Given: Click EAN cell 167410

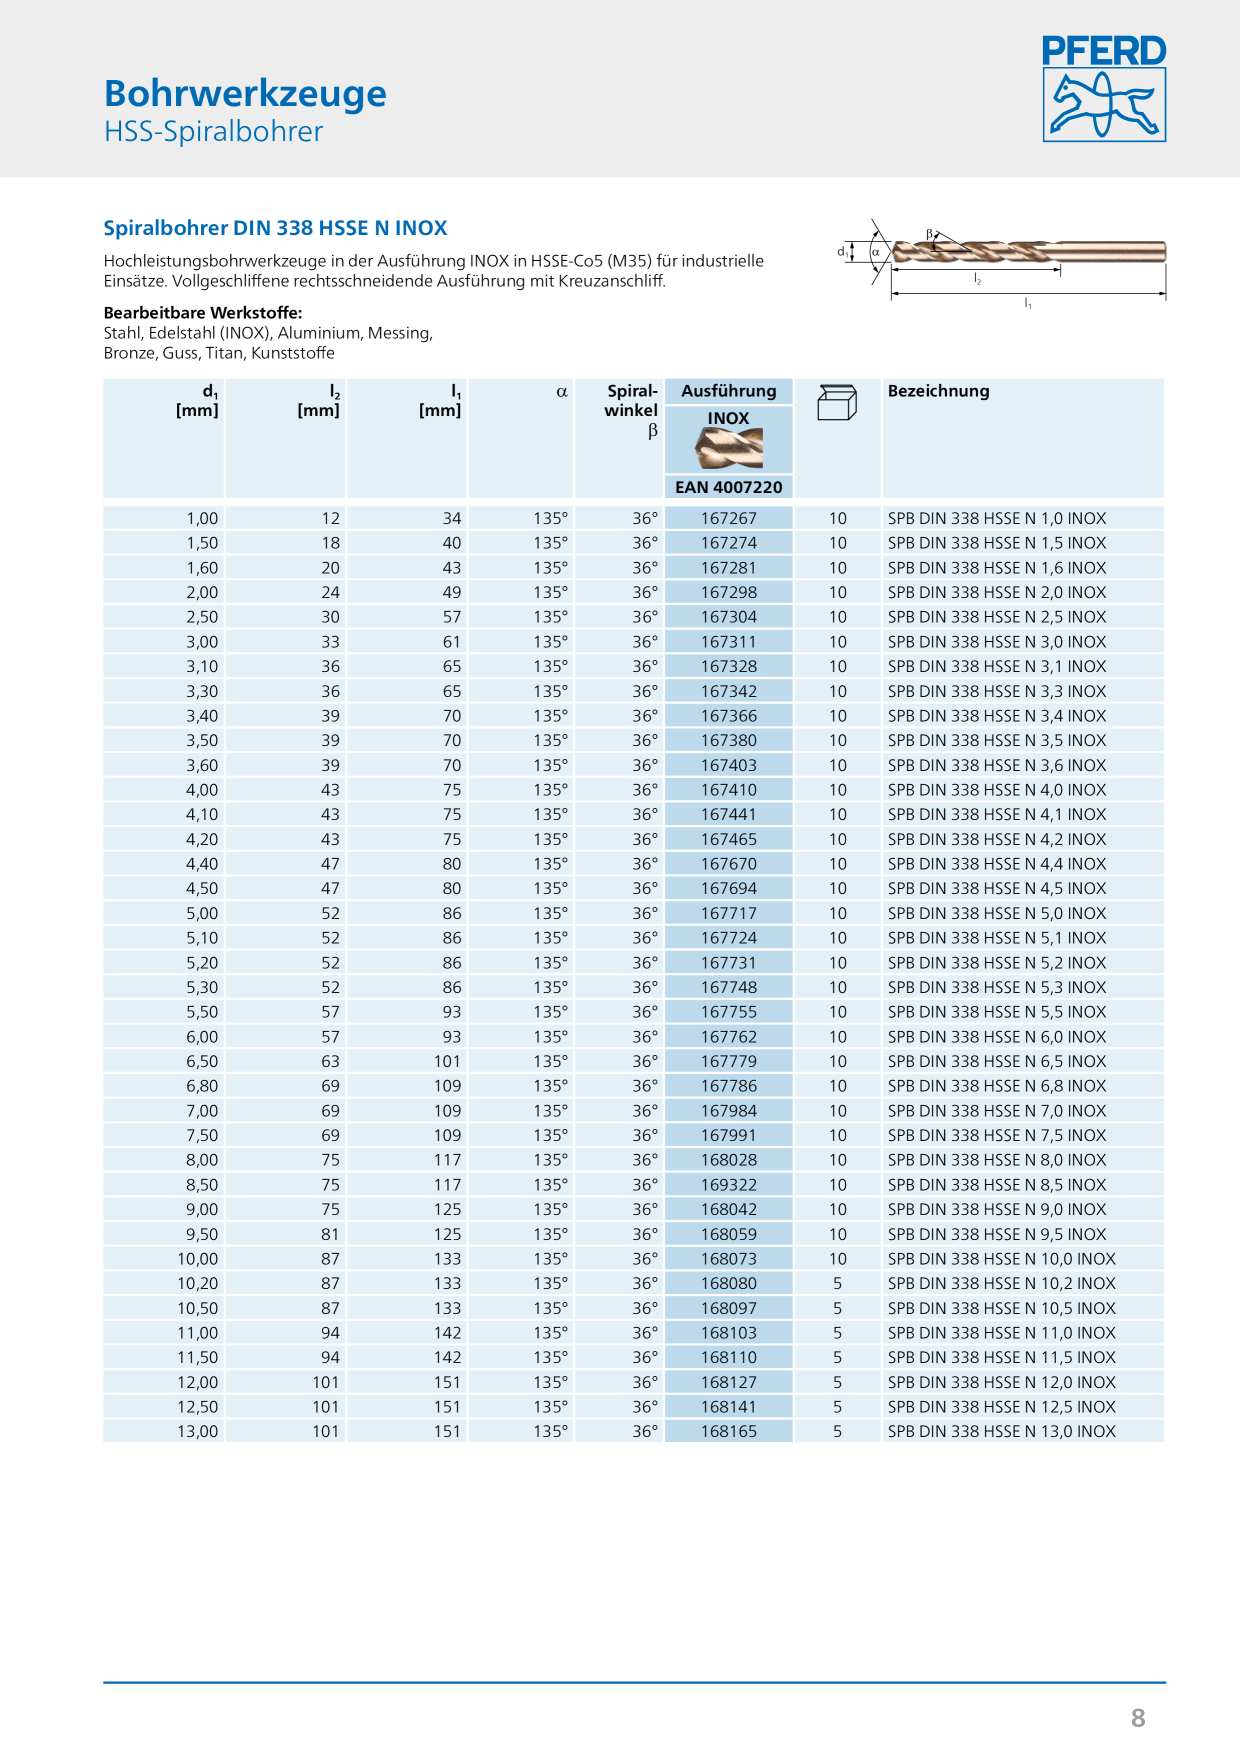Looking at the screenshot, I should coord(729,790).
